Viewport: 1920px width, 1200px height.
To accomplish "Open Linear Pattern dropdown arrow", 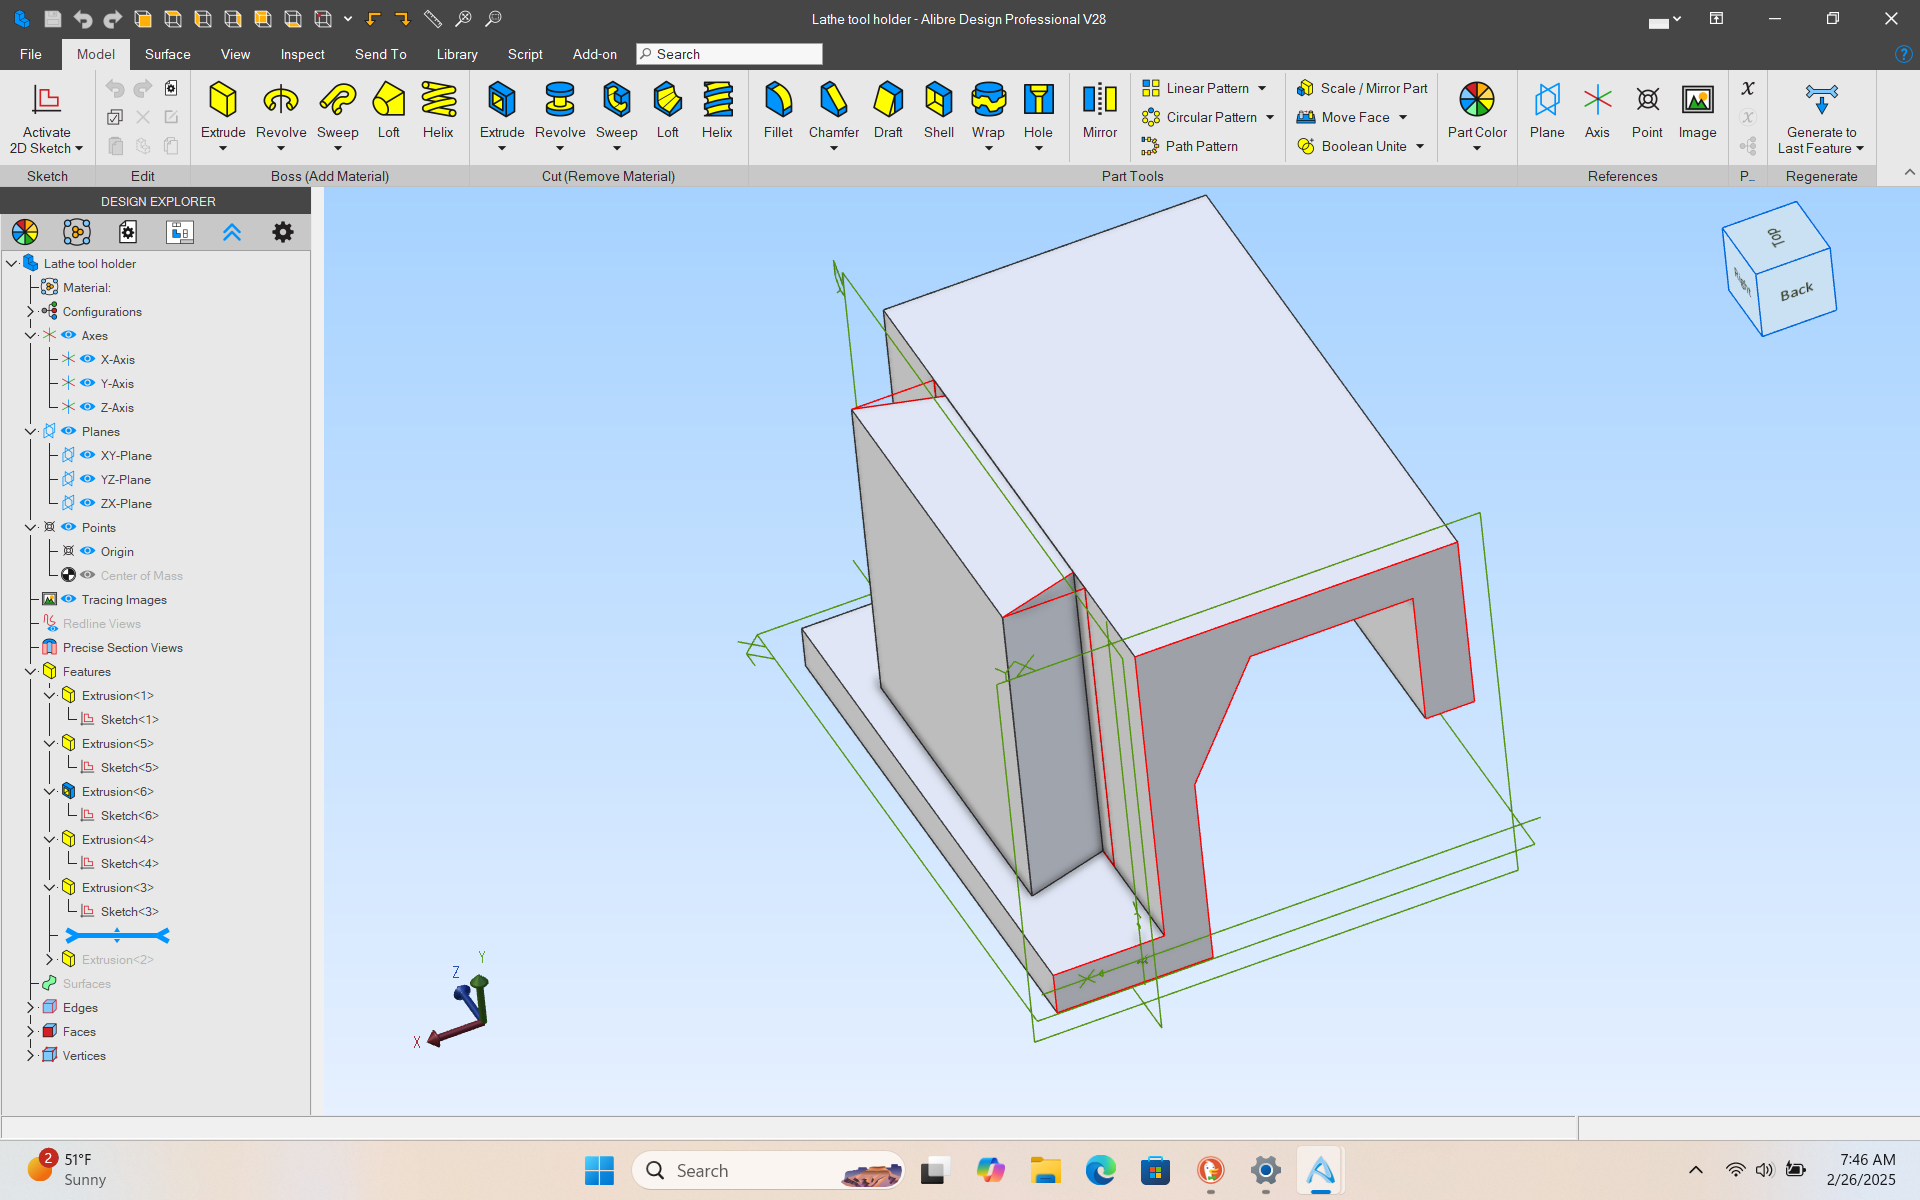I will pos(1263,88).
